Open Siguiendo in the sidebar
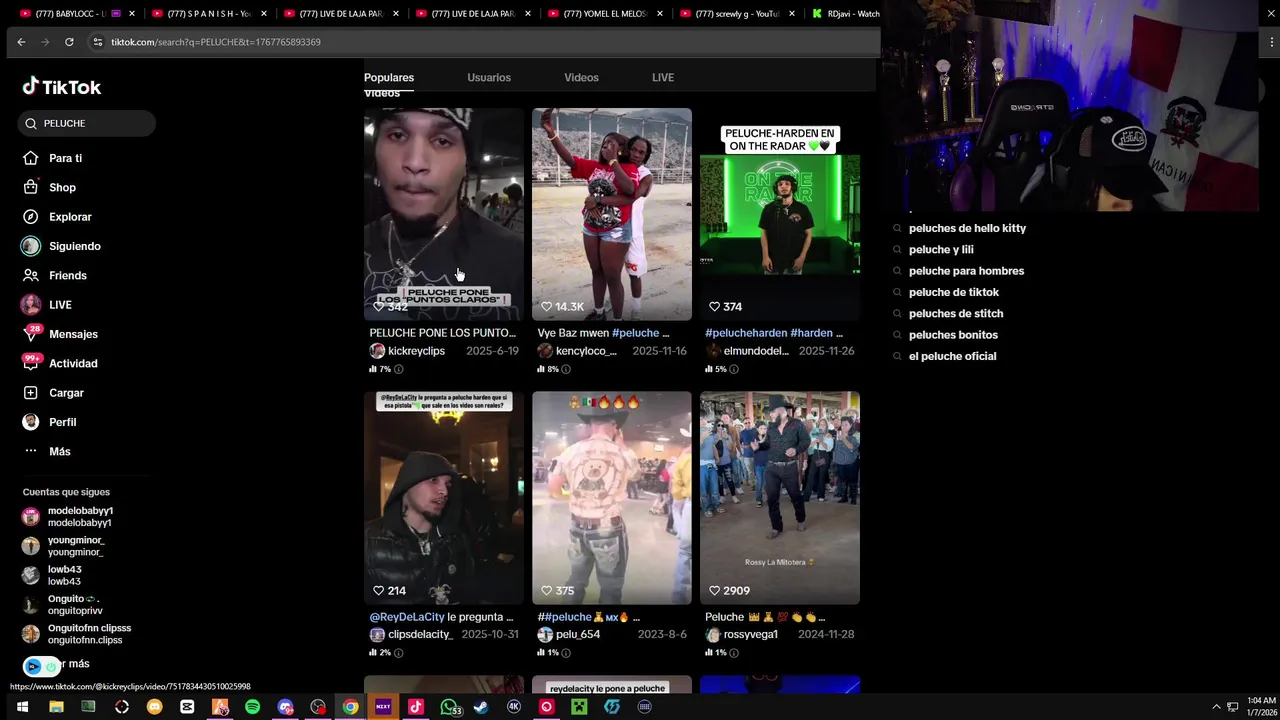The height and width of the screenshot is (720, 1280). coord(75,246)
